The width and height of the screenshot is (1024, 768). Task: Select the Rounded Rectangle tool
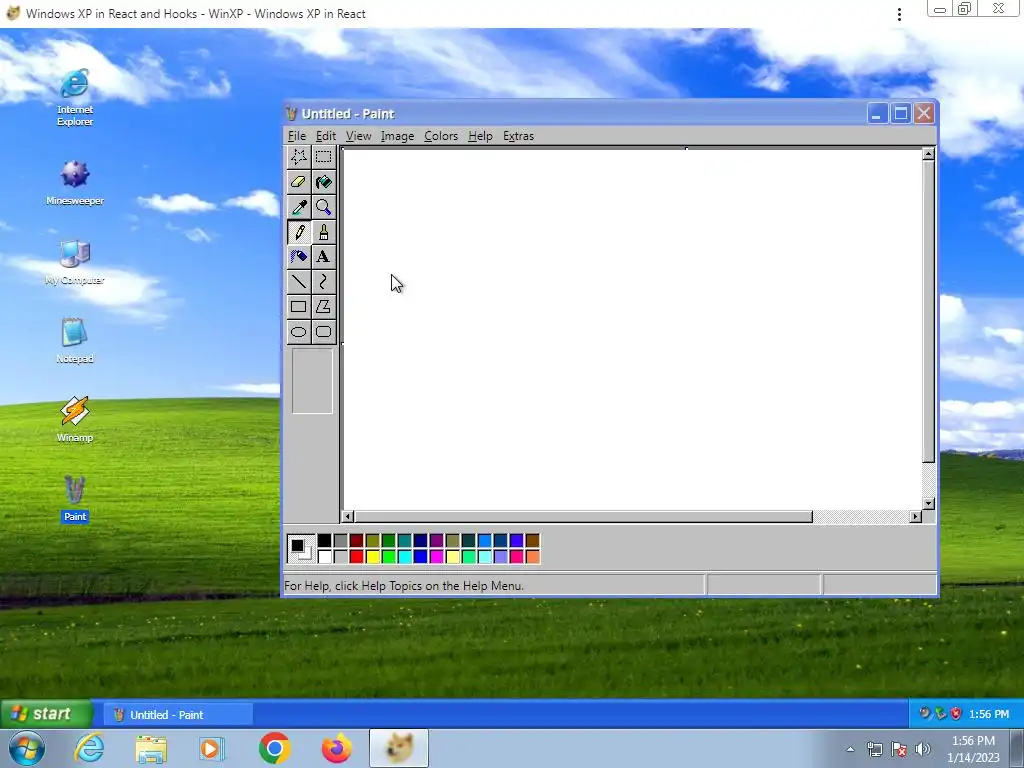323,332
